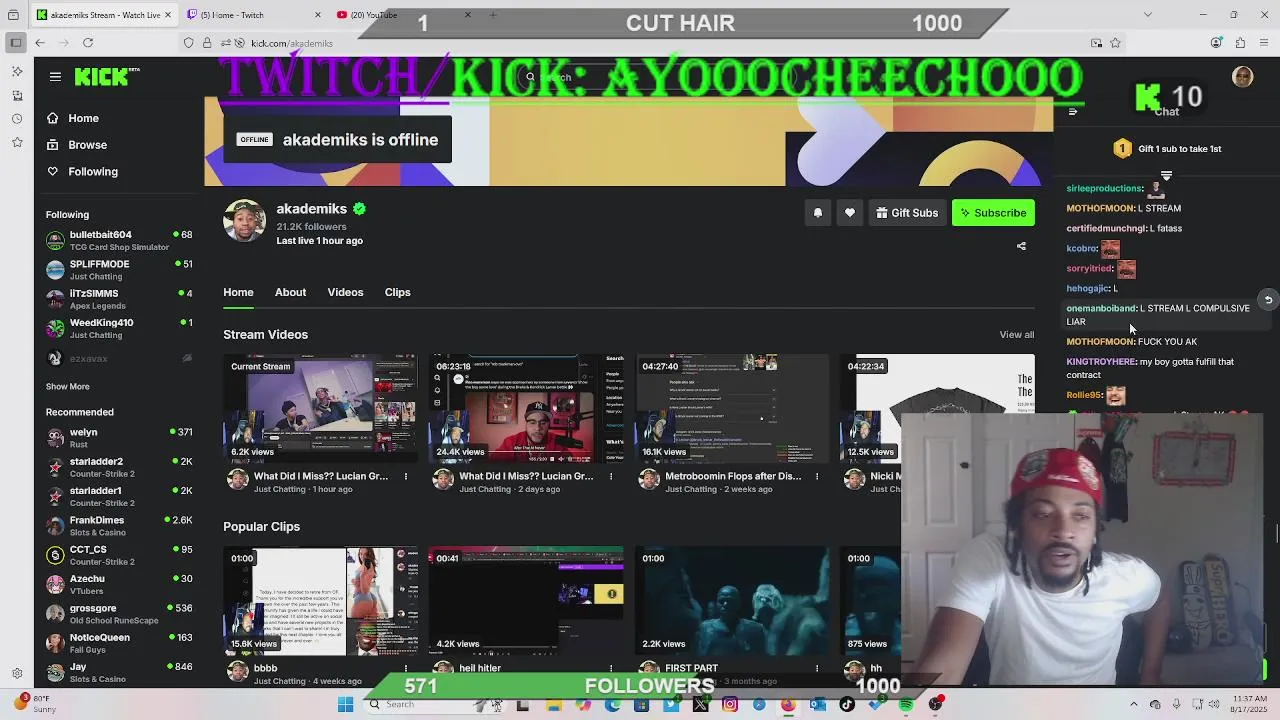
Task: Select the Clips channel tab
Action: [397, 292]
